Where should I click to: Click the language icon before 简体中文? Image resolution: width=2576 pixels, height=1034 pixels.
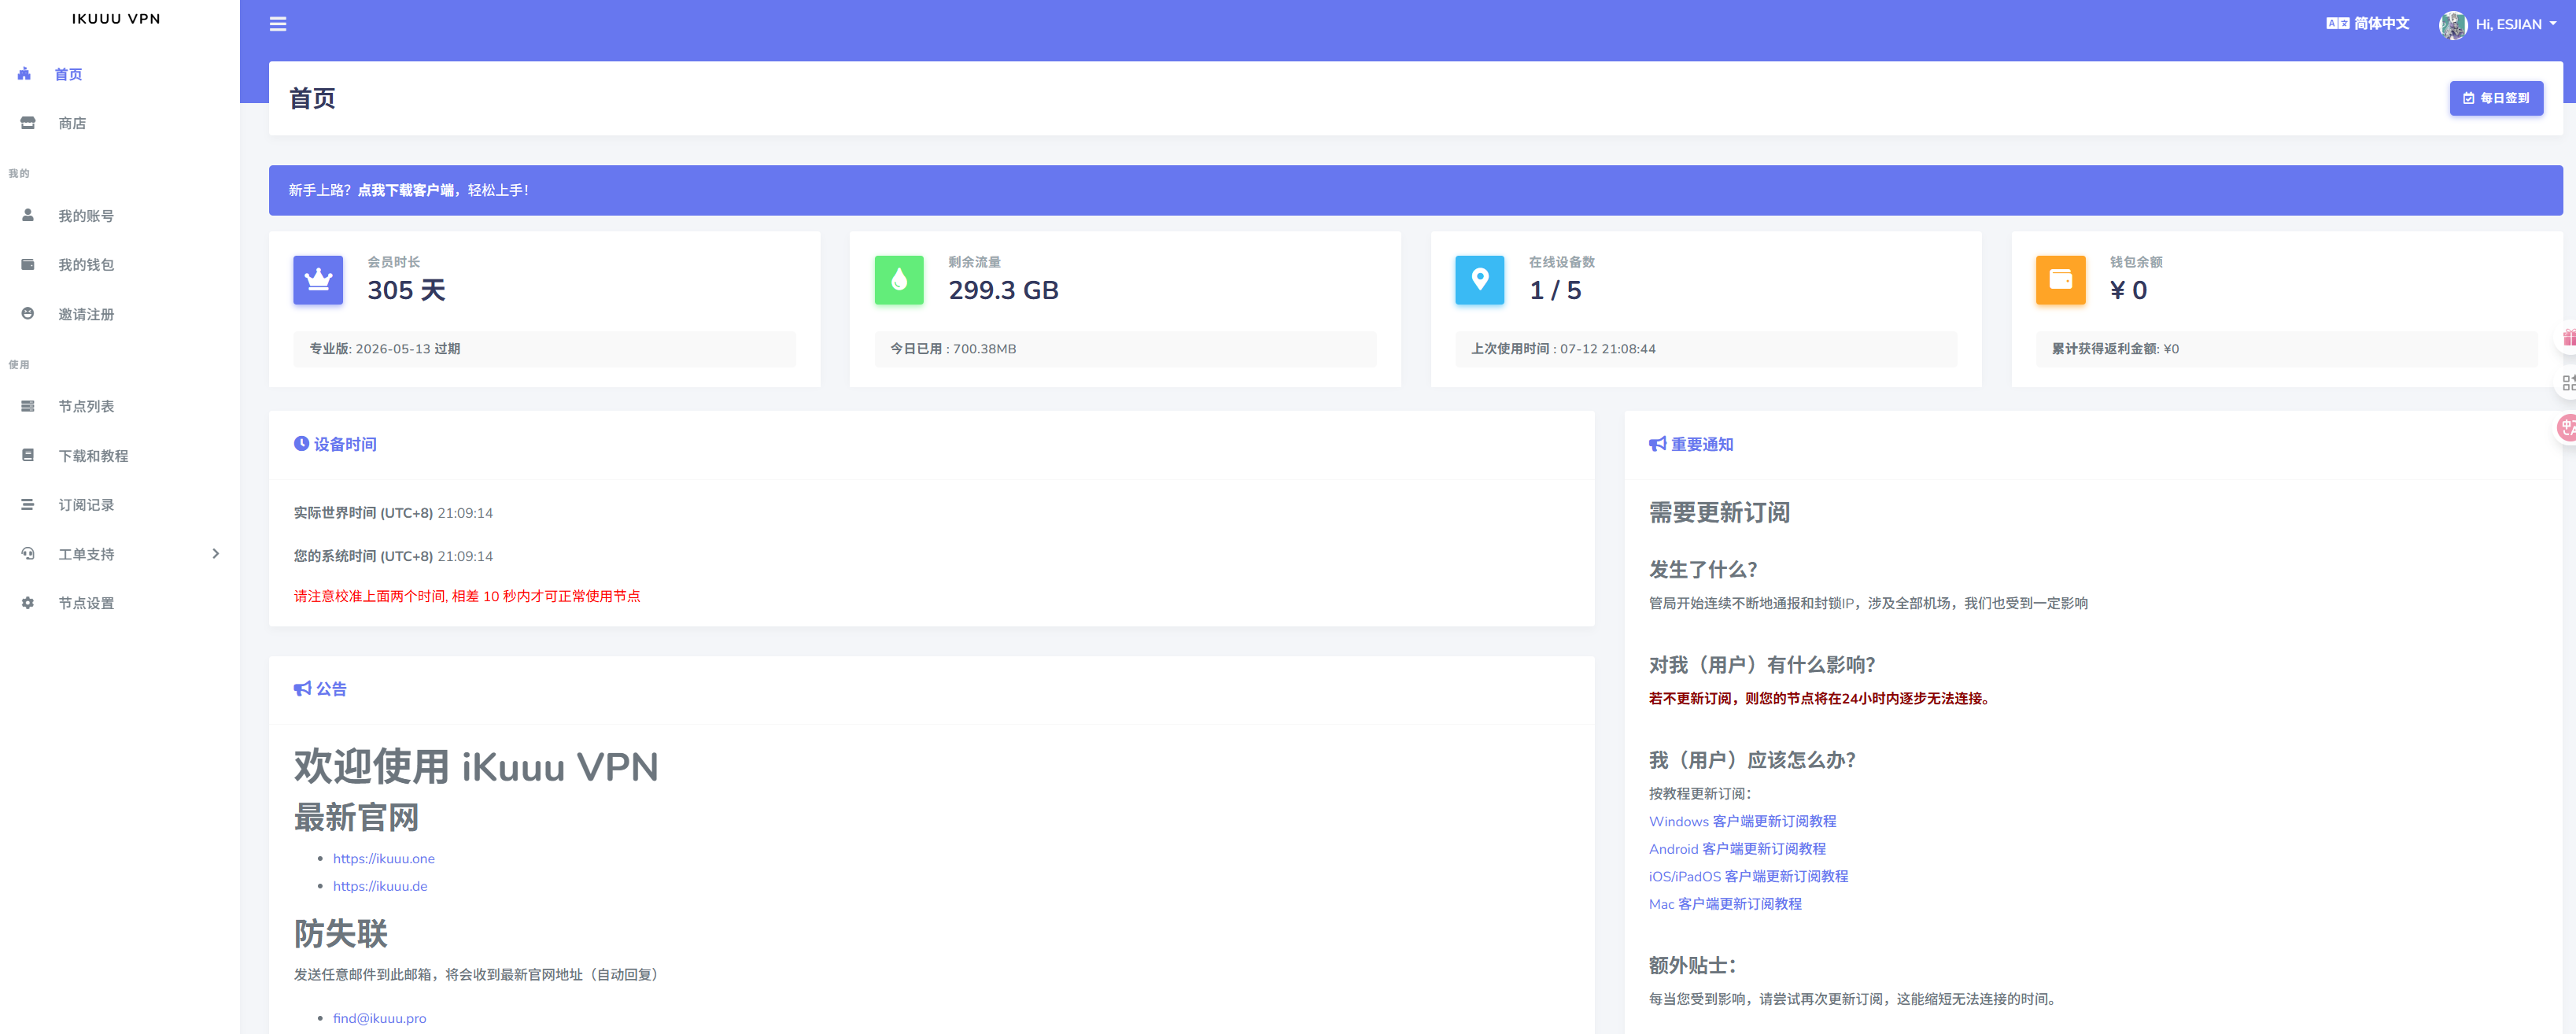2337,24
